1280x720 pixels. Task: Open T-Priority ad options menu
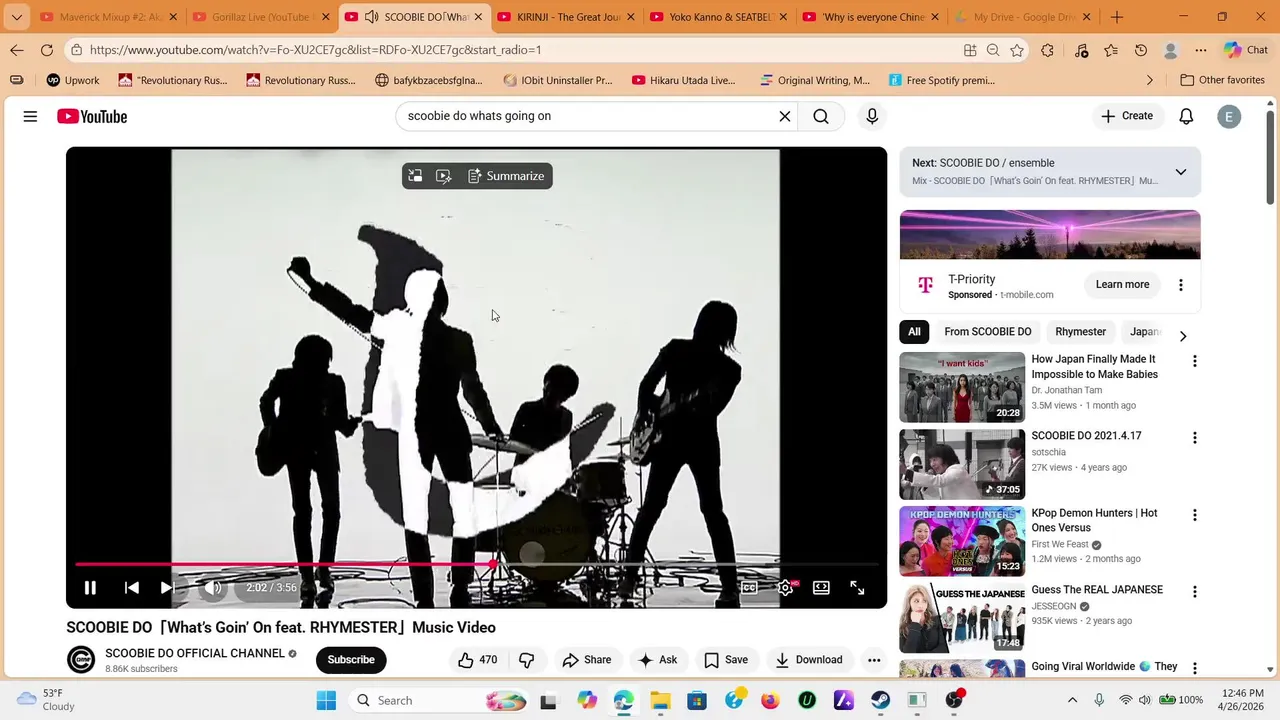pyautogui.click(x=1181, y=285)
